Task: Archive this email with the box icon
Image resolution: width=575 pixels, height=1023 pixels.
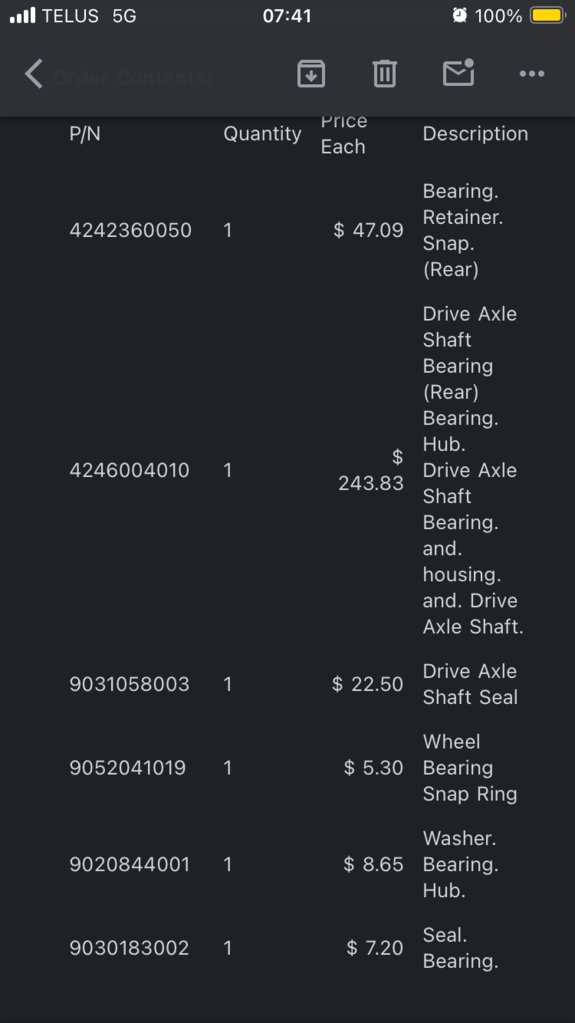Action: pyautogui.click(x=311, y=73)
